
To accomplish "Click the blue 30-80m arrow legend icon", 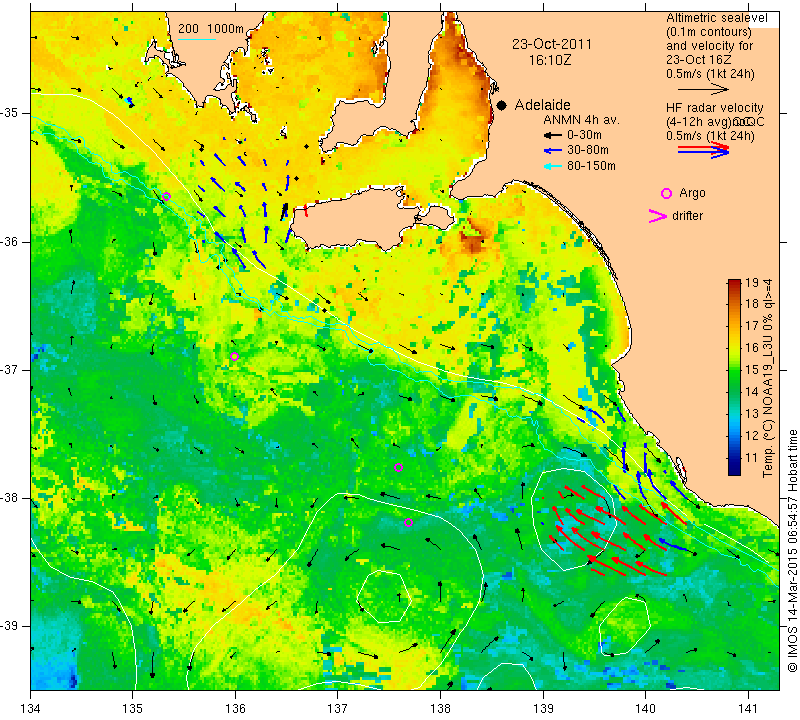I will pos(553,151).
